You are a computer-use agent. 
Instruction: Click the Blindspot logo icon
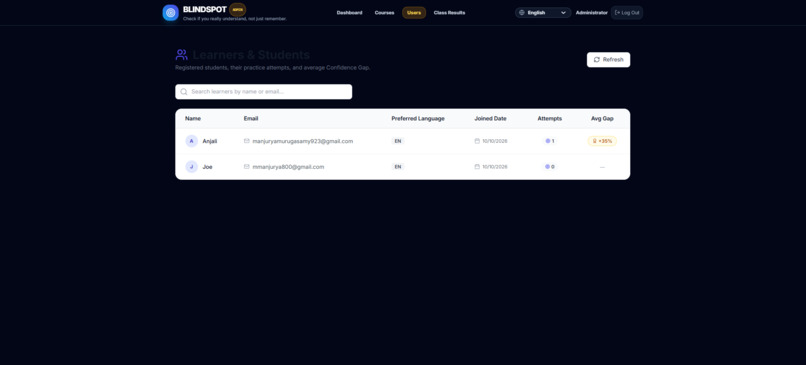coord(171,12)
